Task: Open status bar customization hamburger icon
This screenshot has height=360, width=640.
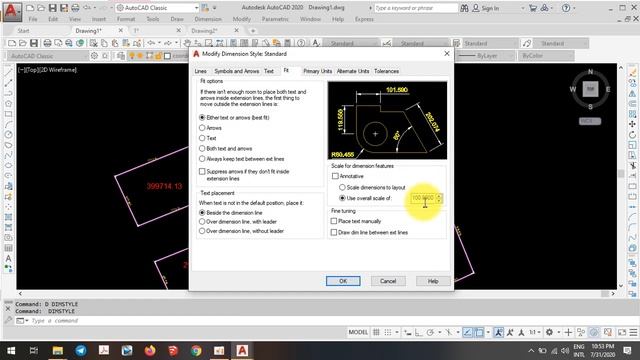Action: (633, 332)
